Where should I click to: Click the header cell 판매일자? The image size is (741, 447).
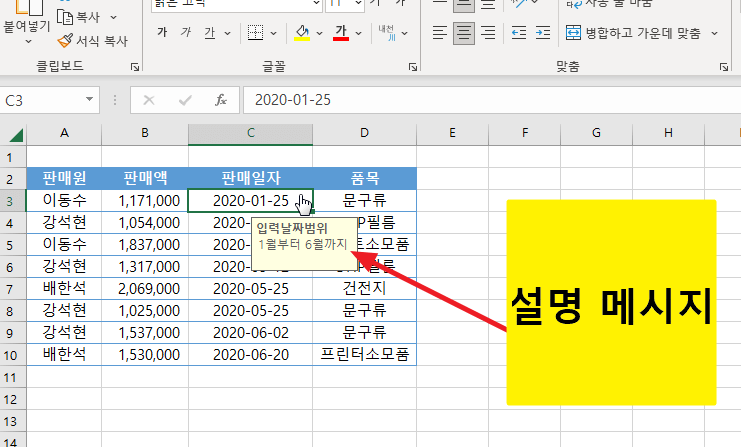[x=250, y=178]
